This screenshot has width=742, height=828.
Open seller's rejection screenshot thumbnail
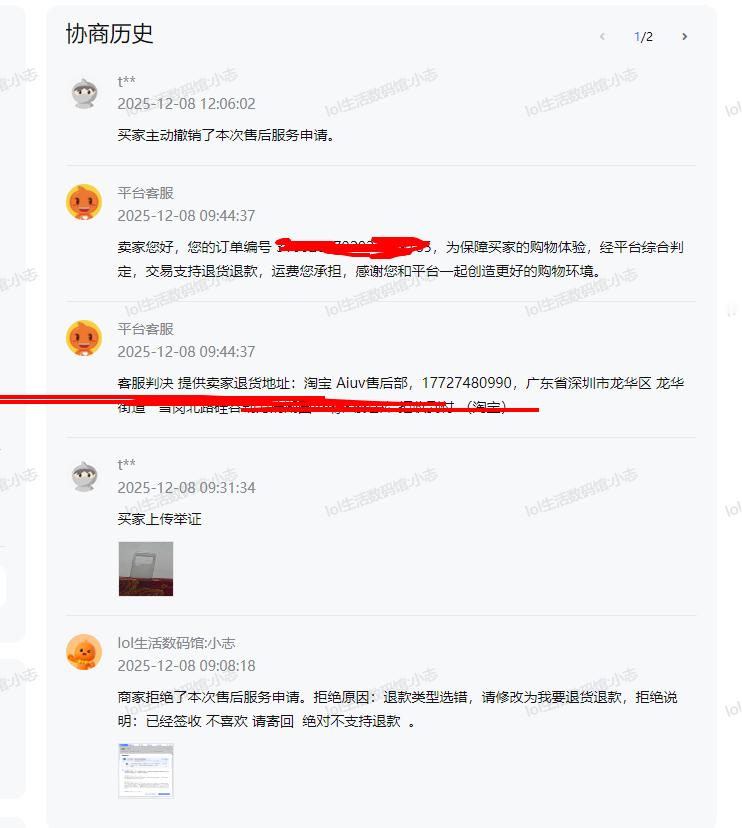click(146, 770)
